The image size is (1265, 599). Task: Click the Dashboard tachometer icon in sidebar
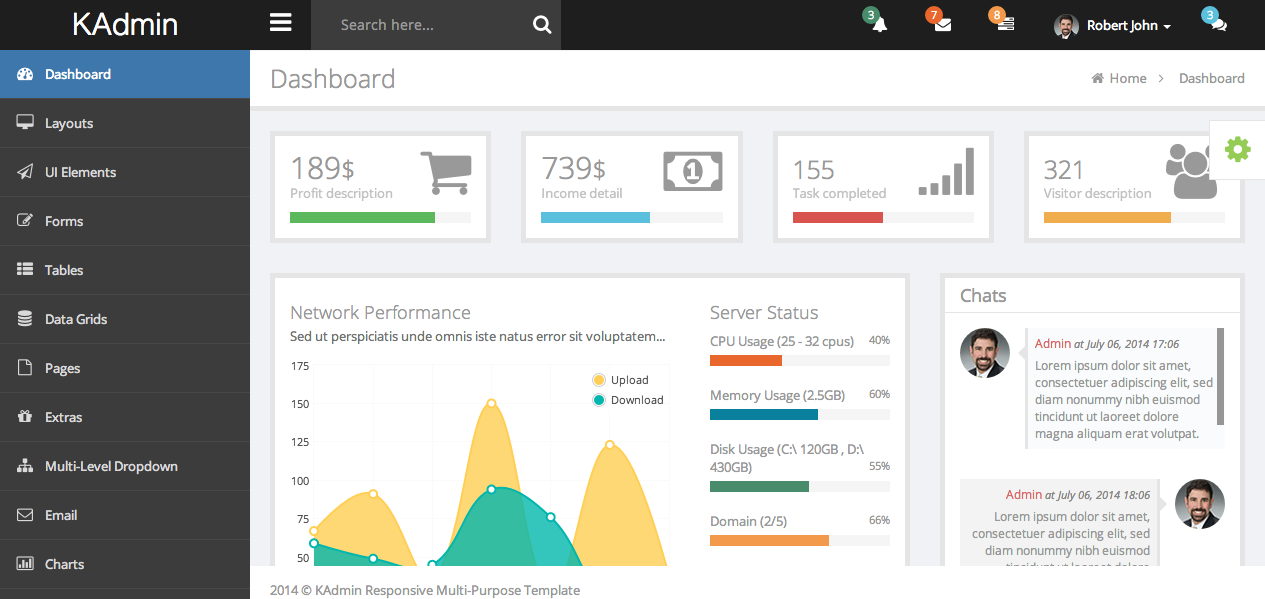click(x=25, y=74)
